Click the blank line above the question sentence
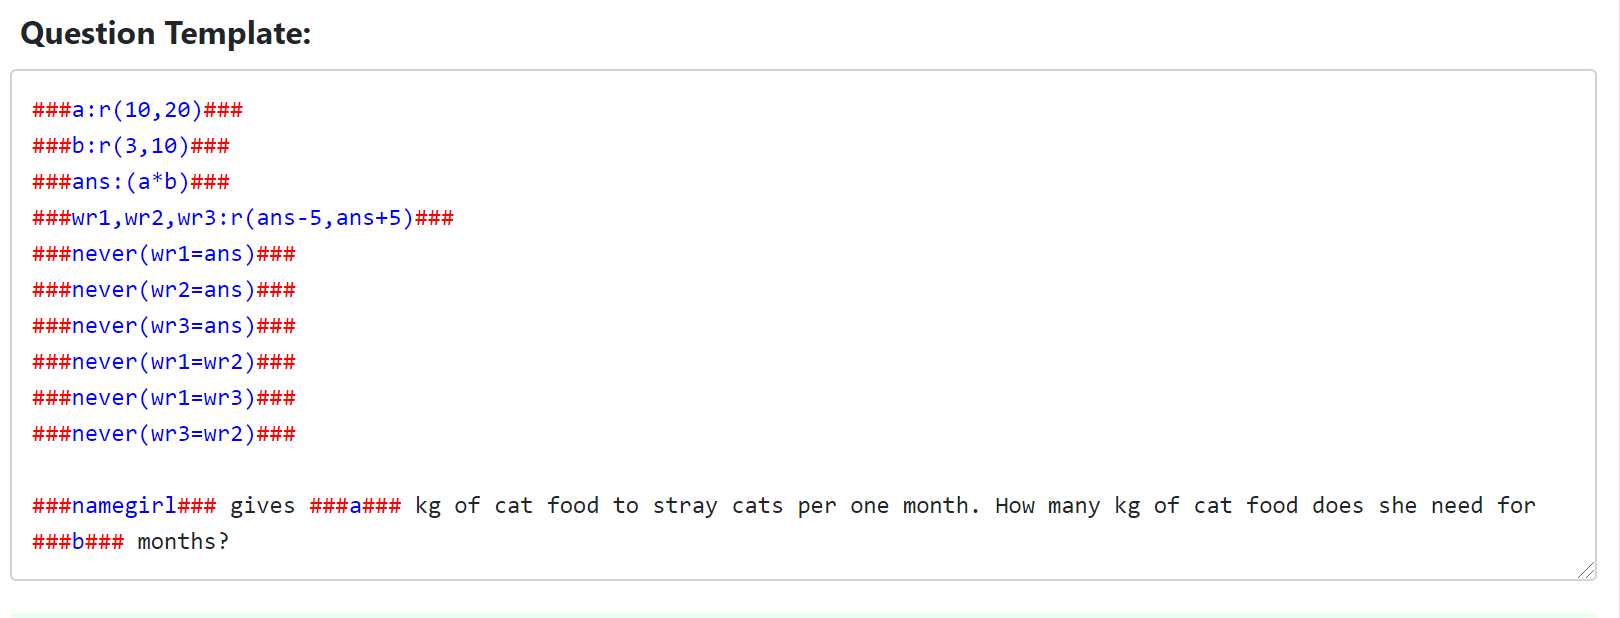1620x618 pixels. pyautogui.click(x=803, y=470)
